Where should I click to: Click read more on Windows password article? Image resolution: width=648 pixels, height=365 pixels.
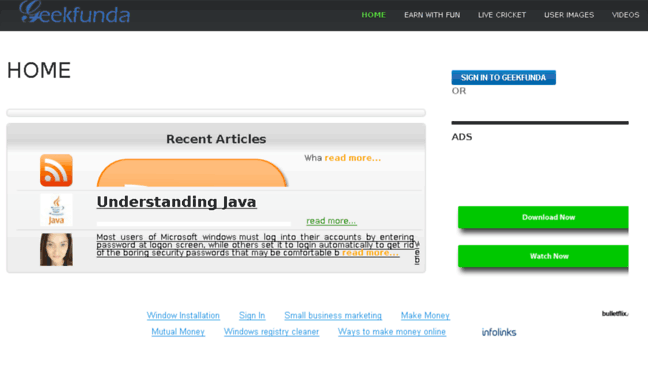(x=370, y=253)
